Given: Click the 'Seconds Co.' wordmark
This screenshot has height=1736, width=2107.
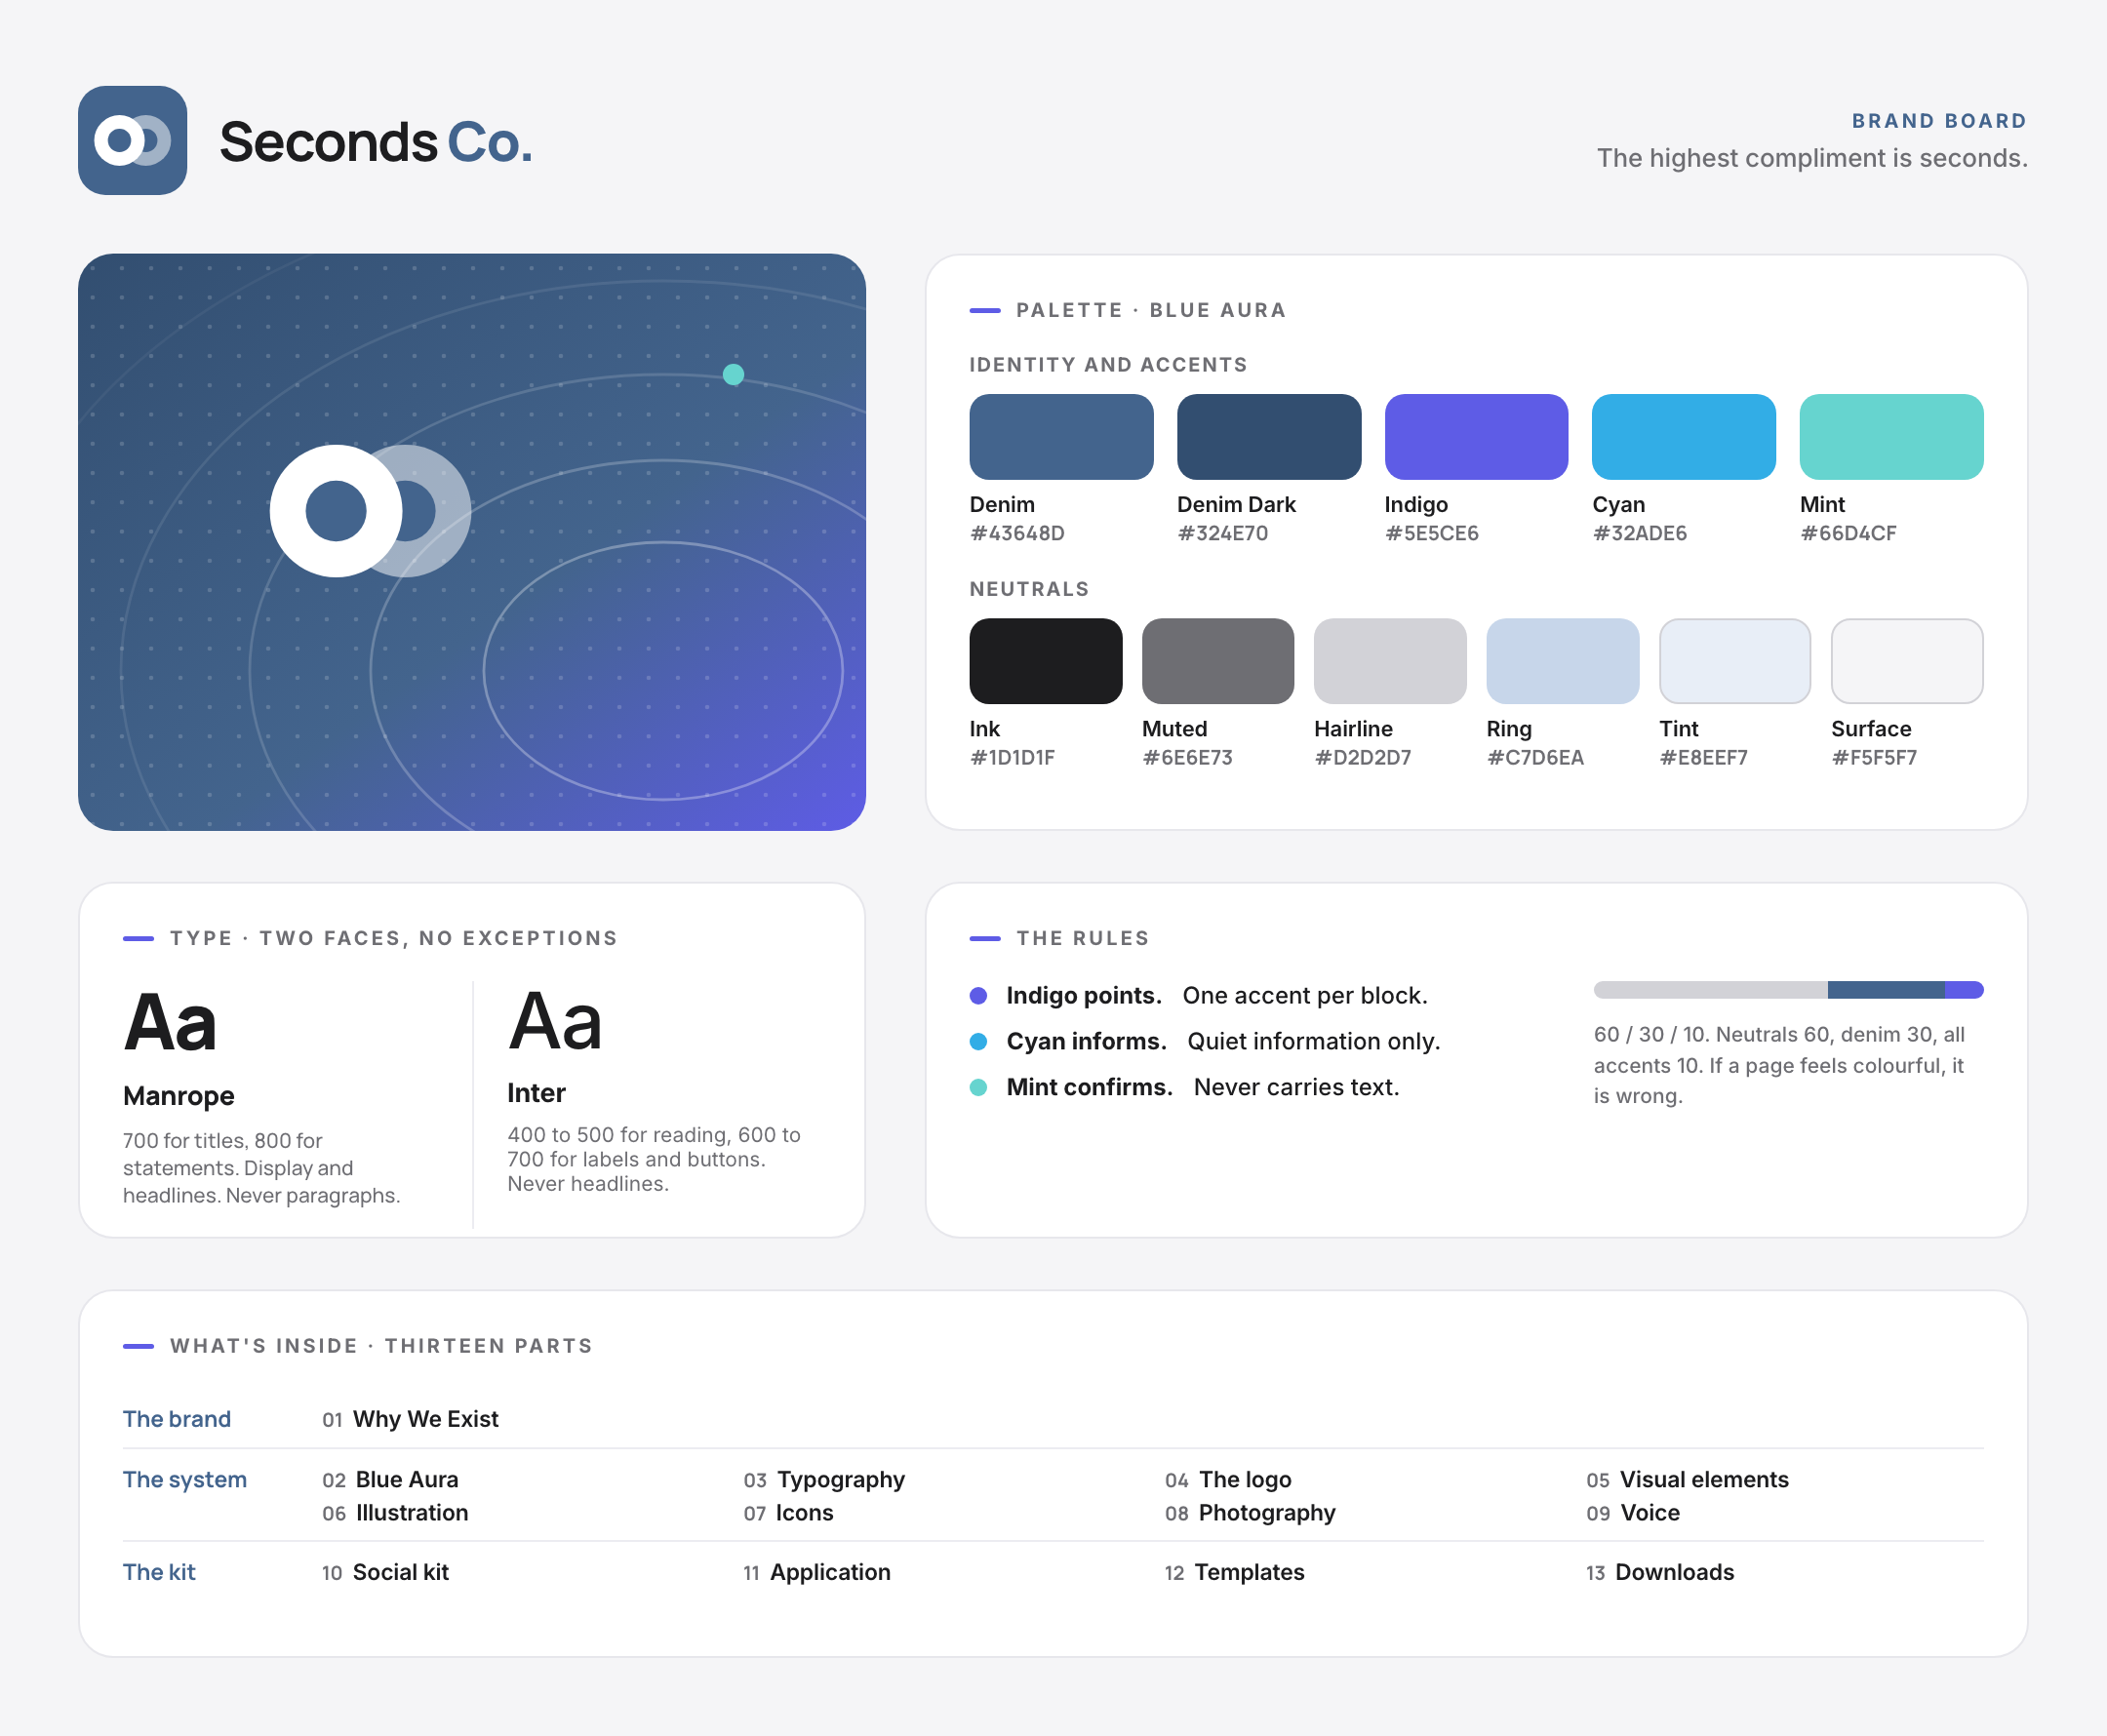Looking at the screenshot, I should (376, 141).
